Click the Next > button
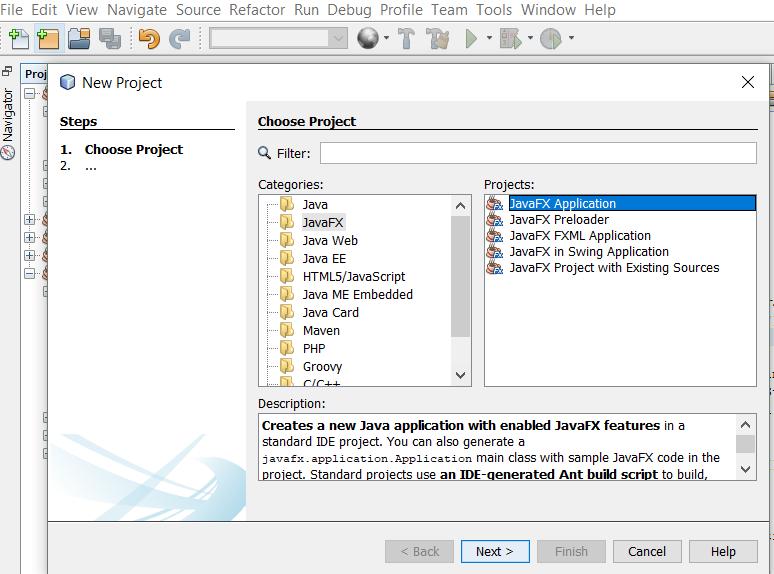This screenshot has width=774, height=574. [x=495, y=551]
